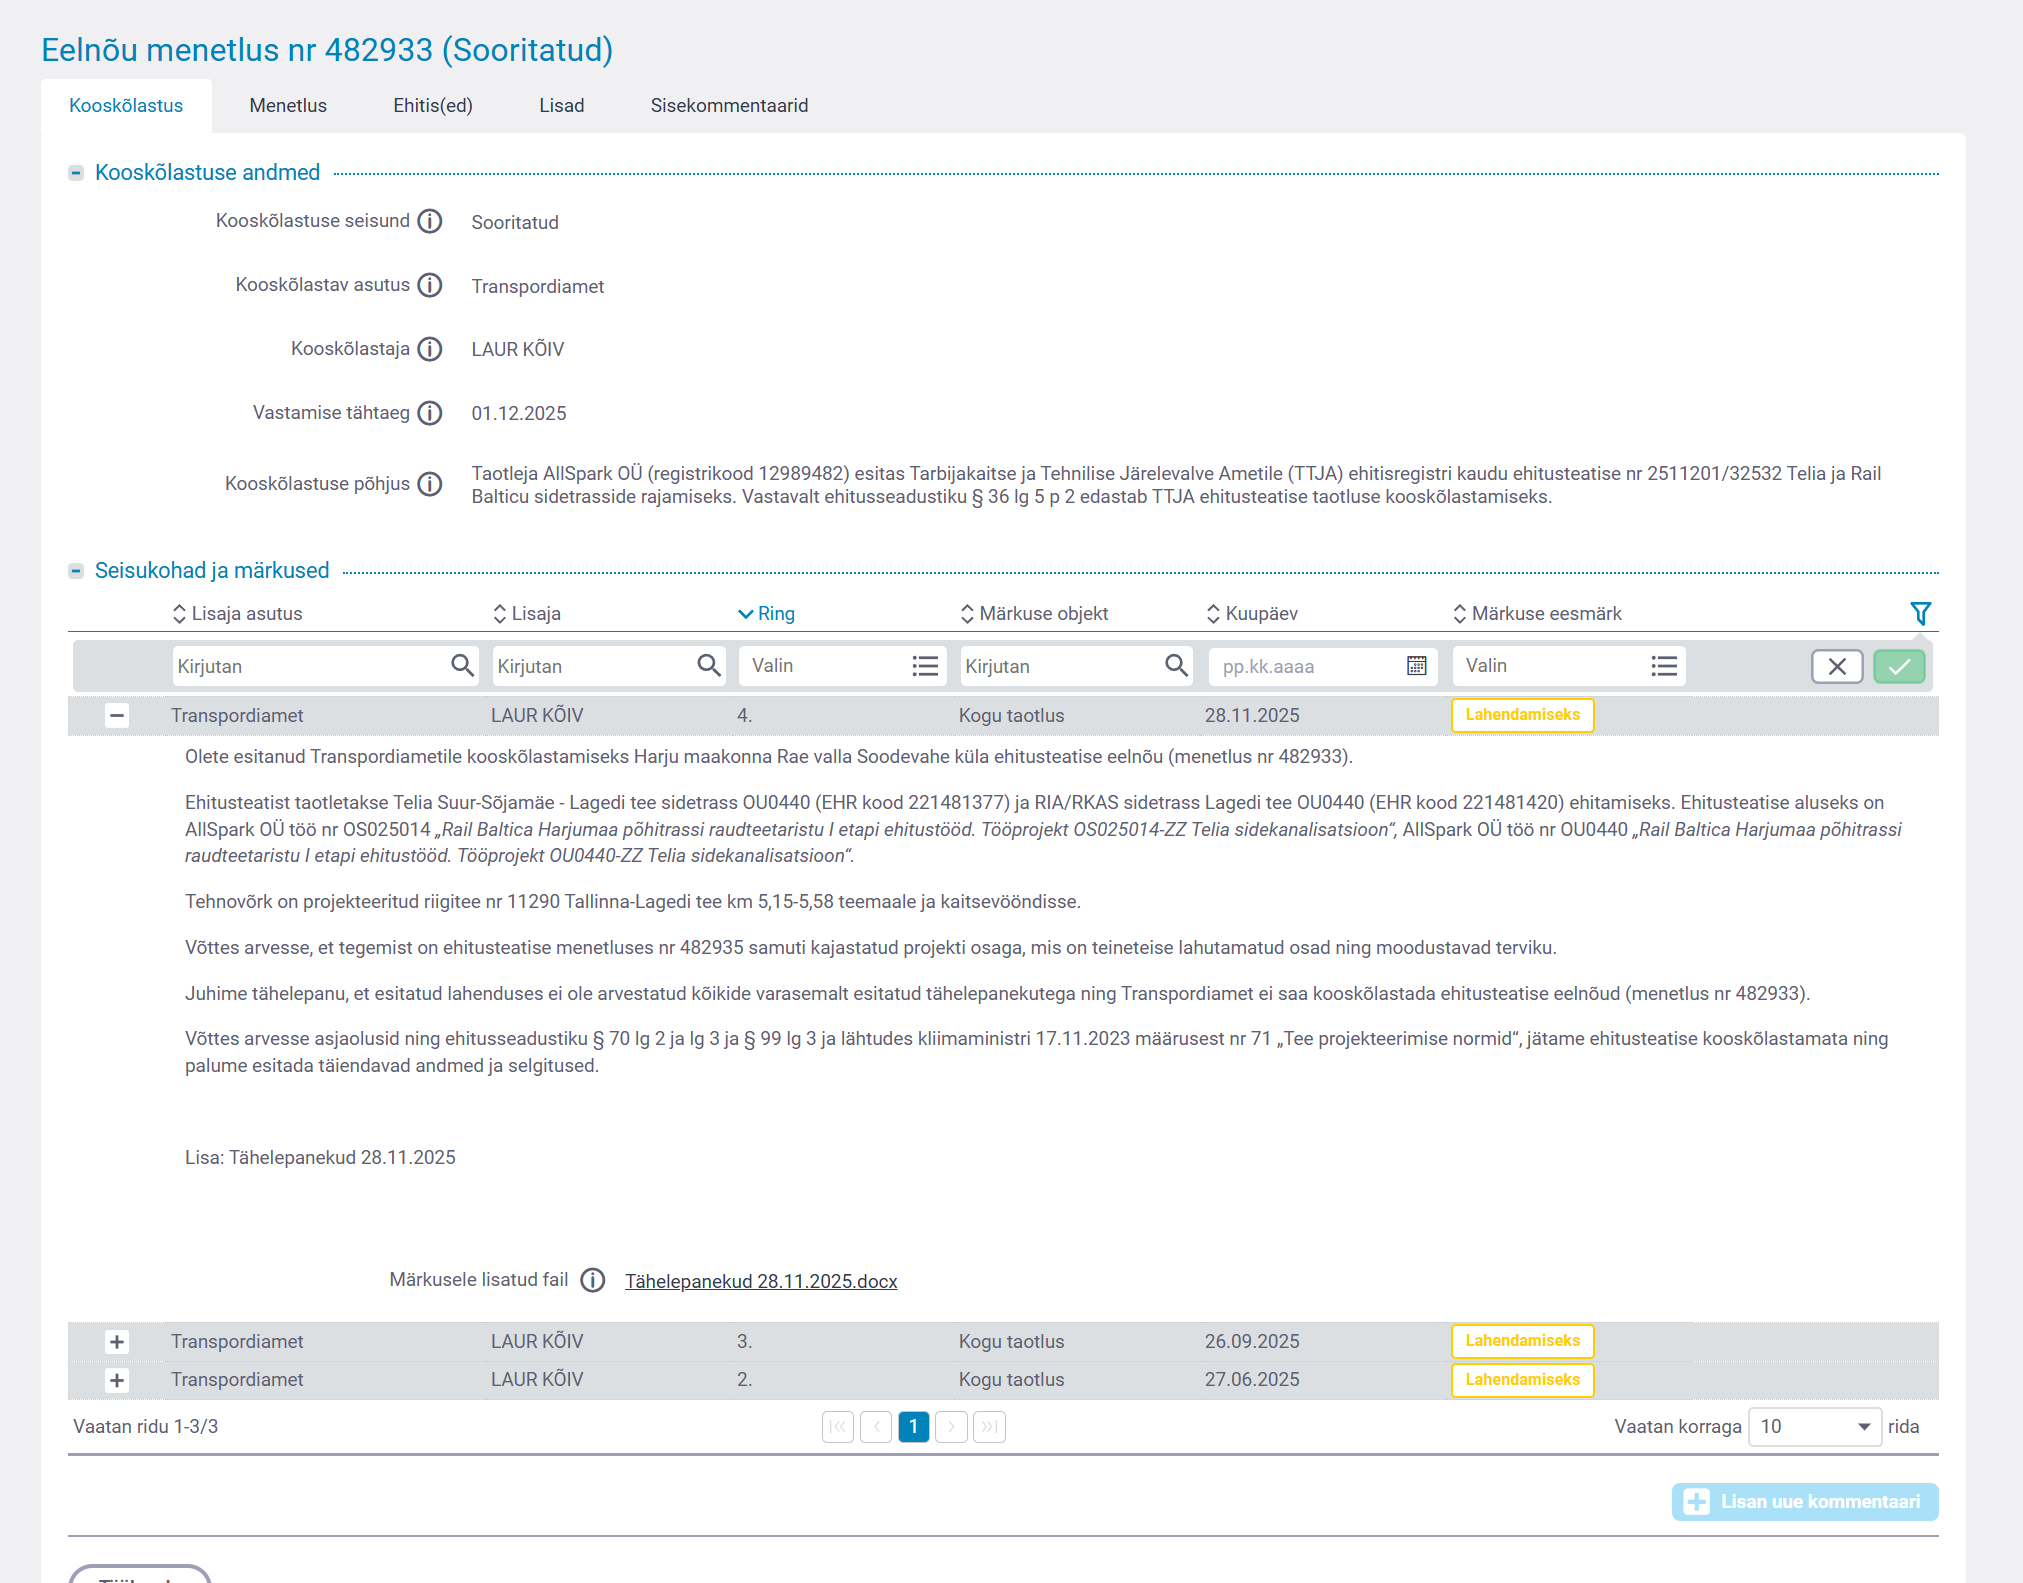This screenshot has width=2023, height=1583.
Task: Switch to the Menetlus tab
Action: click(x=288, y=106)
